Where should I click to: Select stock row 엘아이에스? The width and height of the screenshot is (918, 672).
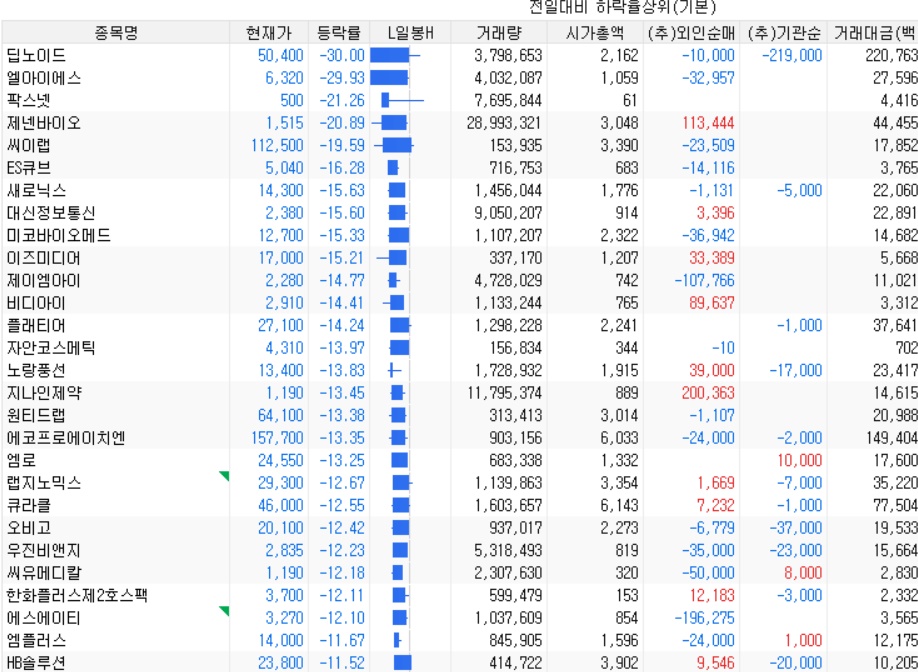click(459, 78)
